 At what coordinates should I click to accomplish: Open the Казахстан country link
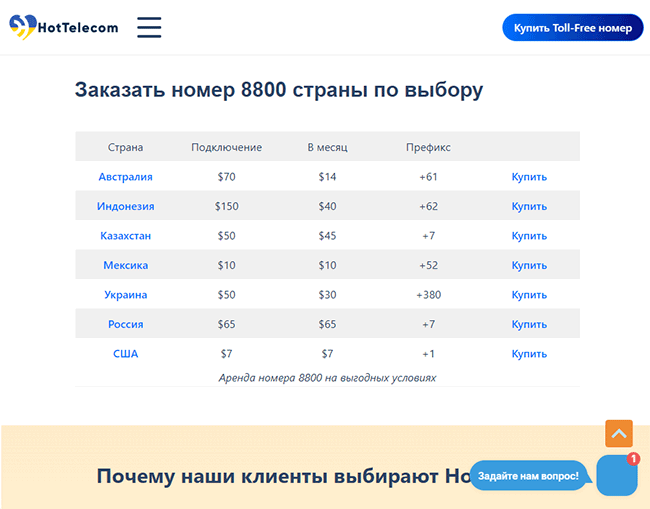coord(125,236)
